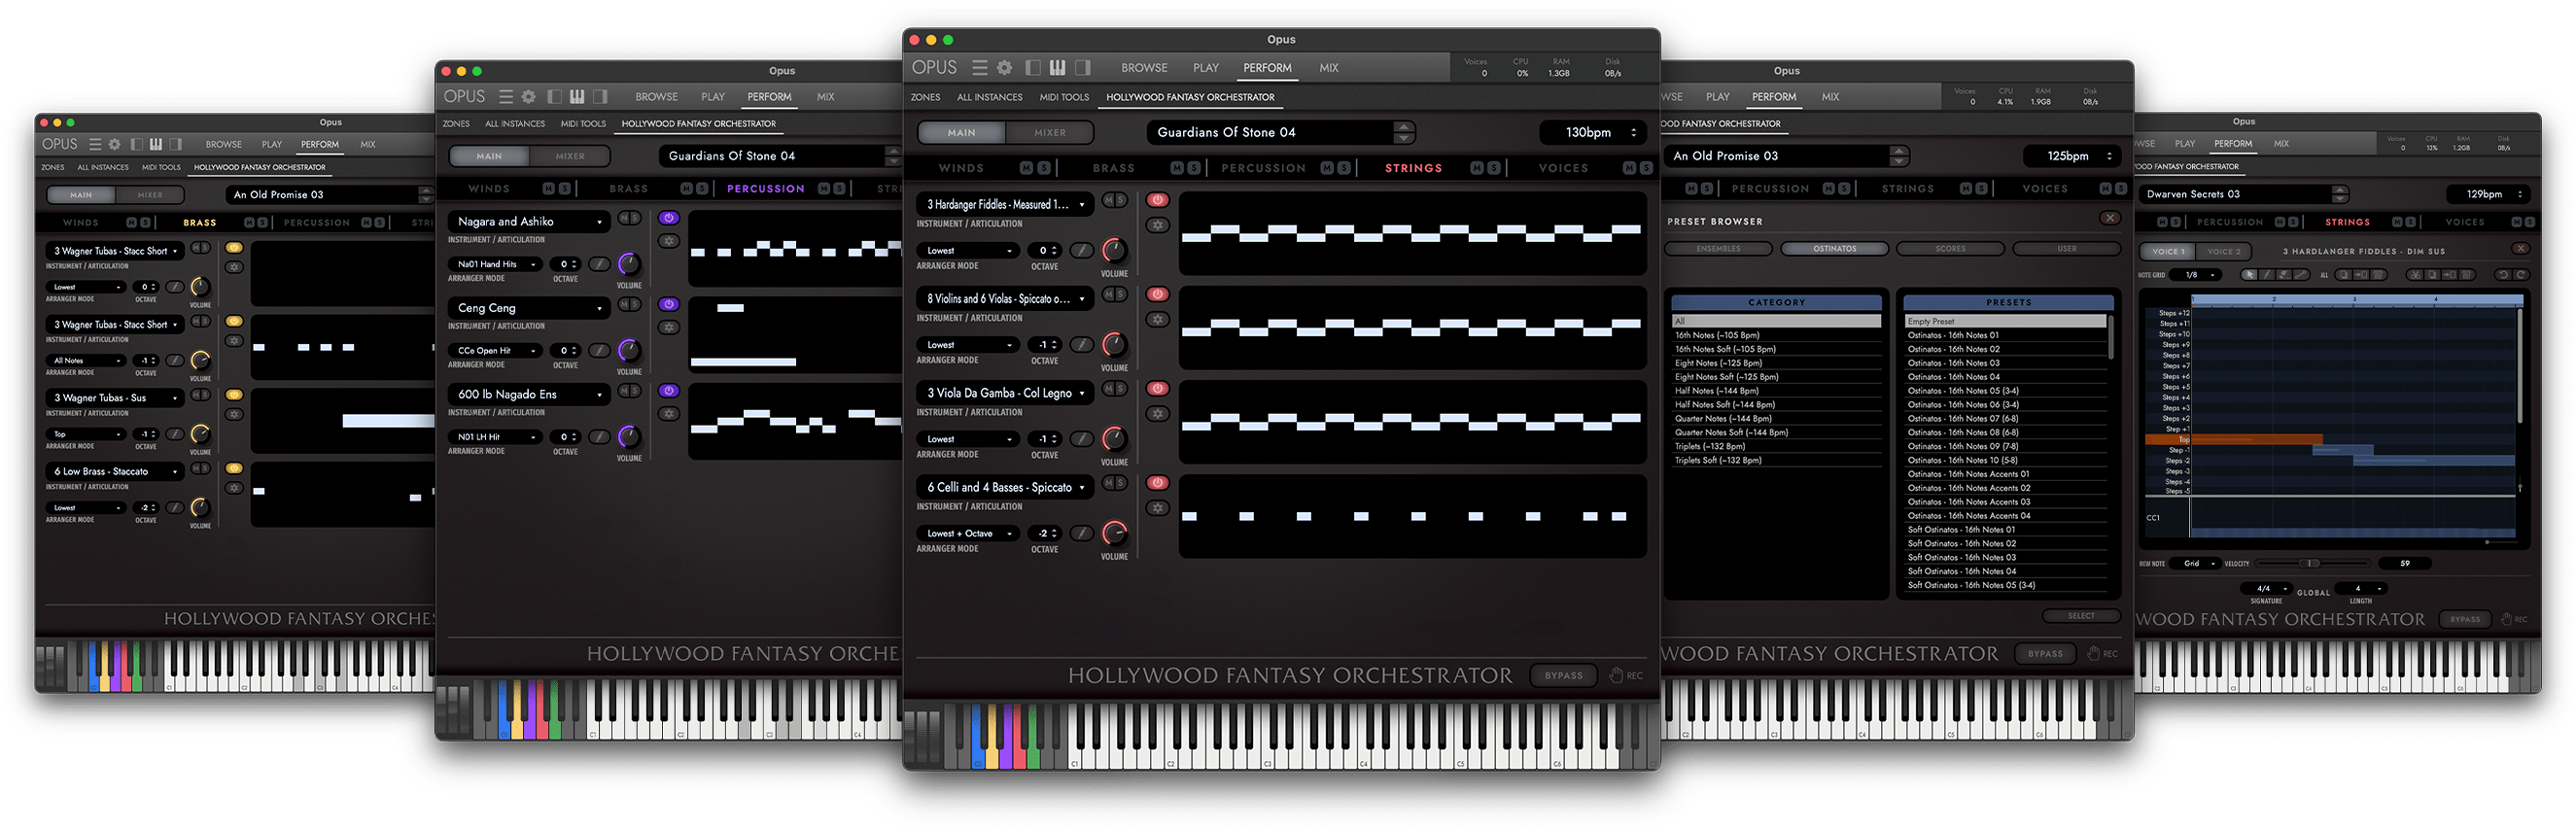Toggle power for 3 Wagner Tubas - Sus

pyautogui.click(x=234, y=395)
